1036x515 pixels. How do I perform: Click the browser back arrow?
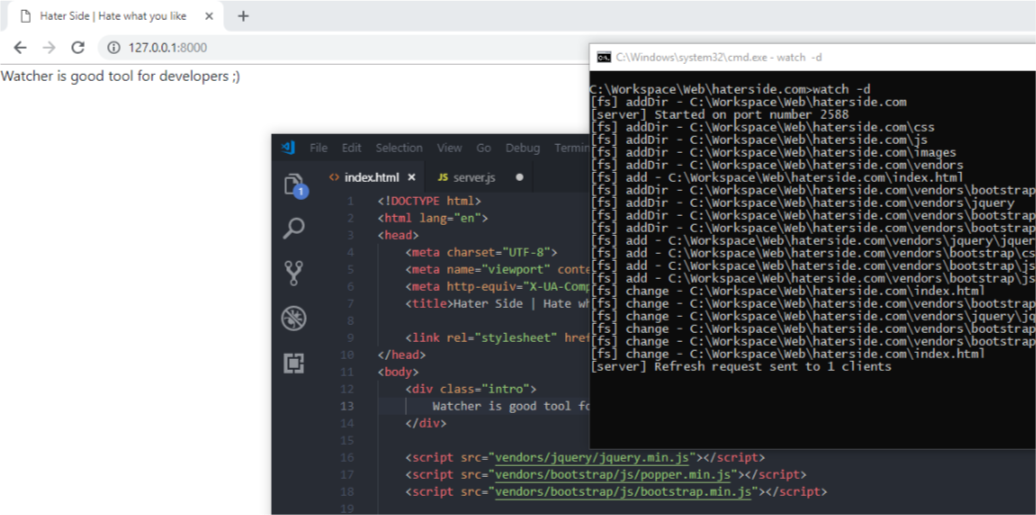coord(20,47)
